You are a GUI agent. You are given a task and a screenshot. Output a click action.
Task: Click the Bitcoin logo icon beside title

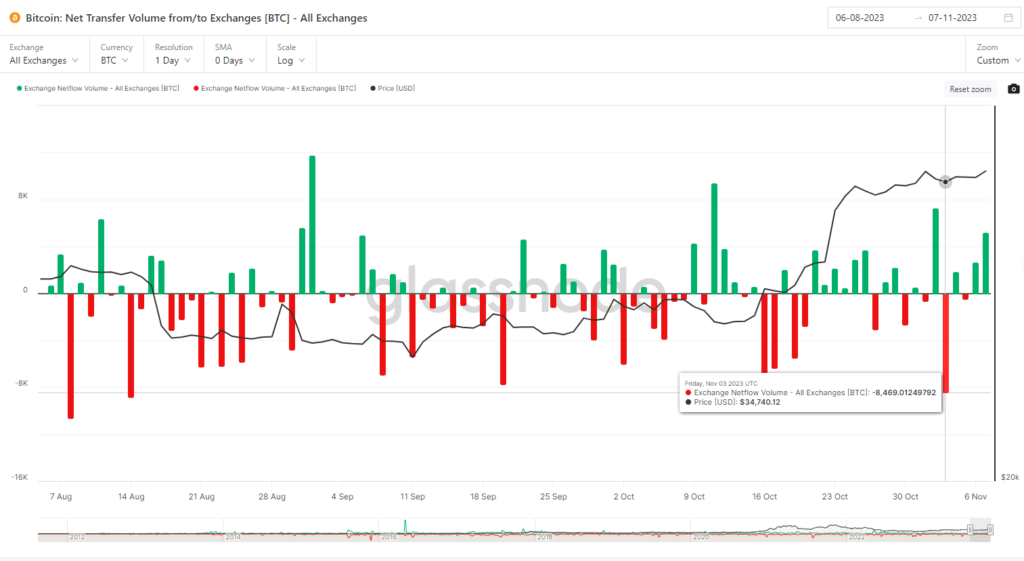pos(14,18)
